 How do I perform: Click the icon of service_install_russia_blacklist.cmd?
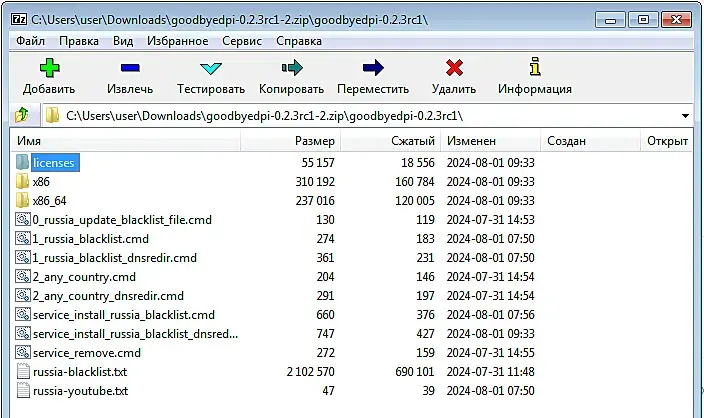coord(23,314)
